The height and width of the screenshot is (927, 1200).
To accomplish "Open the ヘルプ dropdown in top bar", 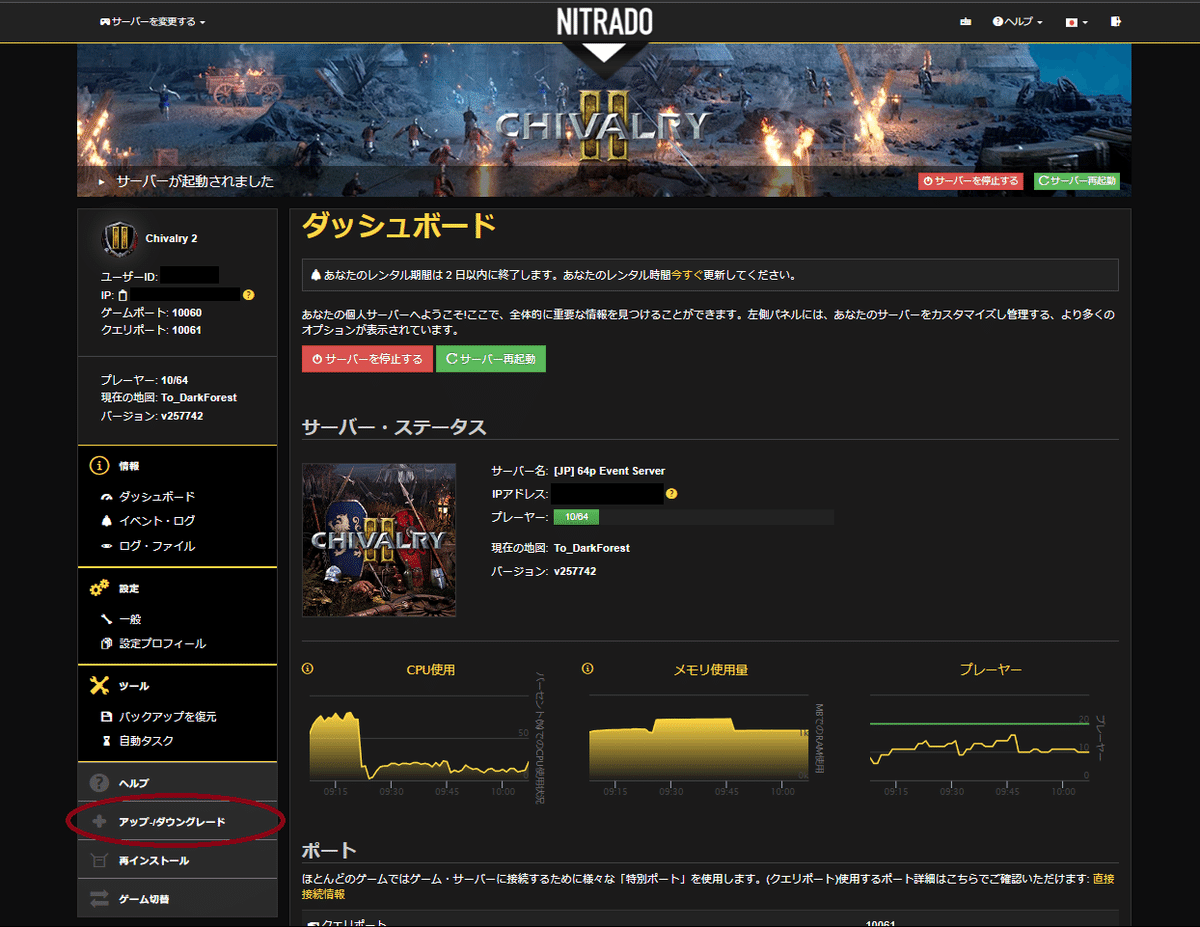I will pos(1017,21).
